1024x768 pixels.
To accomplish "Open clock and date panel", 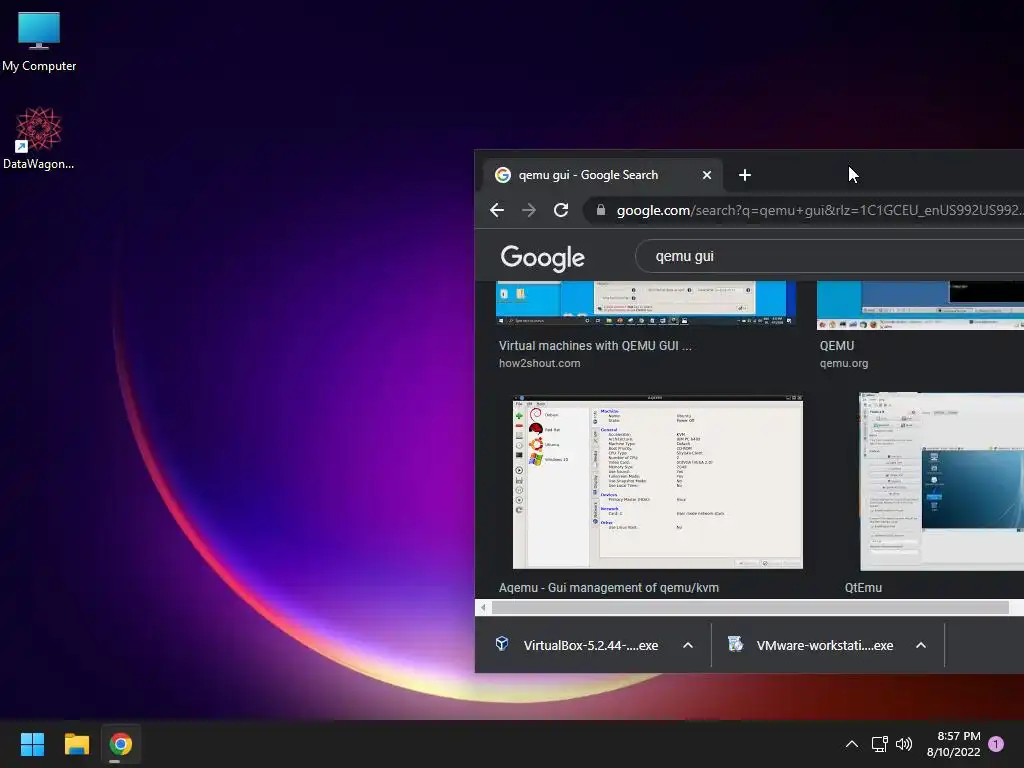I will (x=953, y=744).
